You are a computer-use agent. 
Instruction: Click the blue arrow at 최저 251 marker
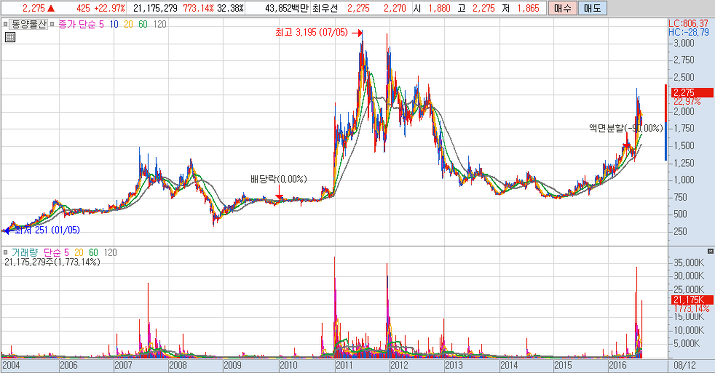[x=6, y=231]
